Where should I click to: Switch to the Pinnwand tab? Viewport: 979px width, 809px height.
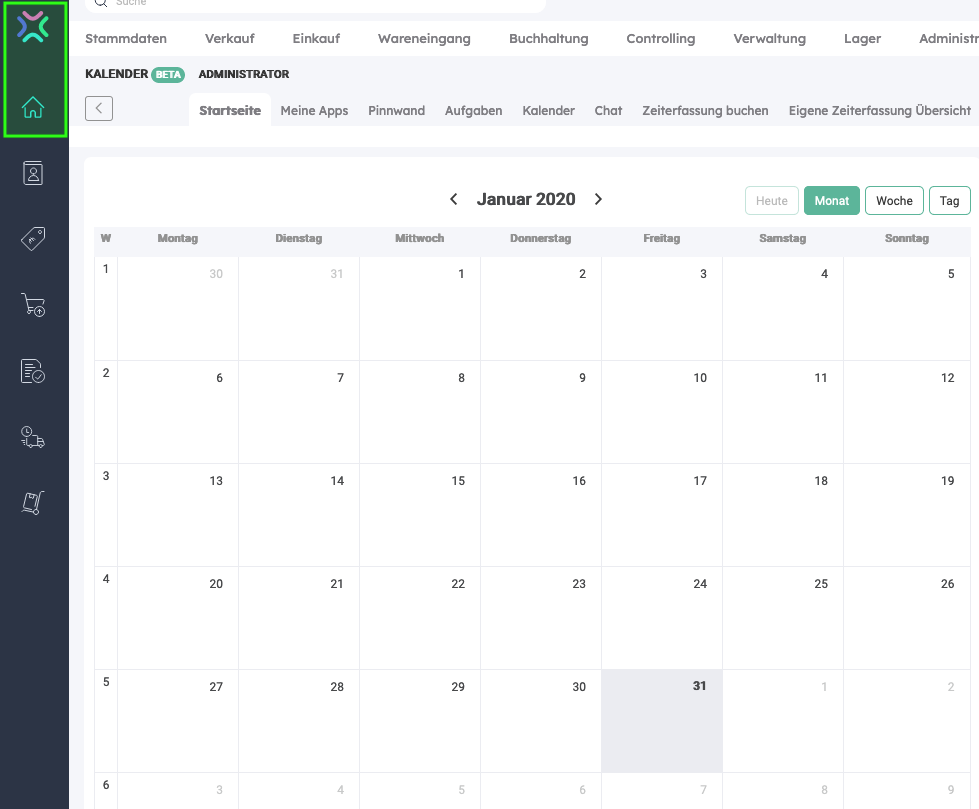(396, 111)
